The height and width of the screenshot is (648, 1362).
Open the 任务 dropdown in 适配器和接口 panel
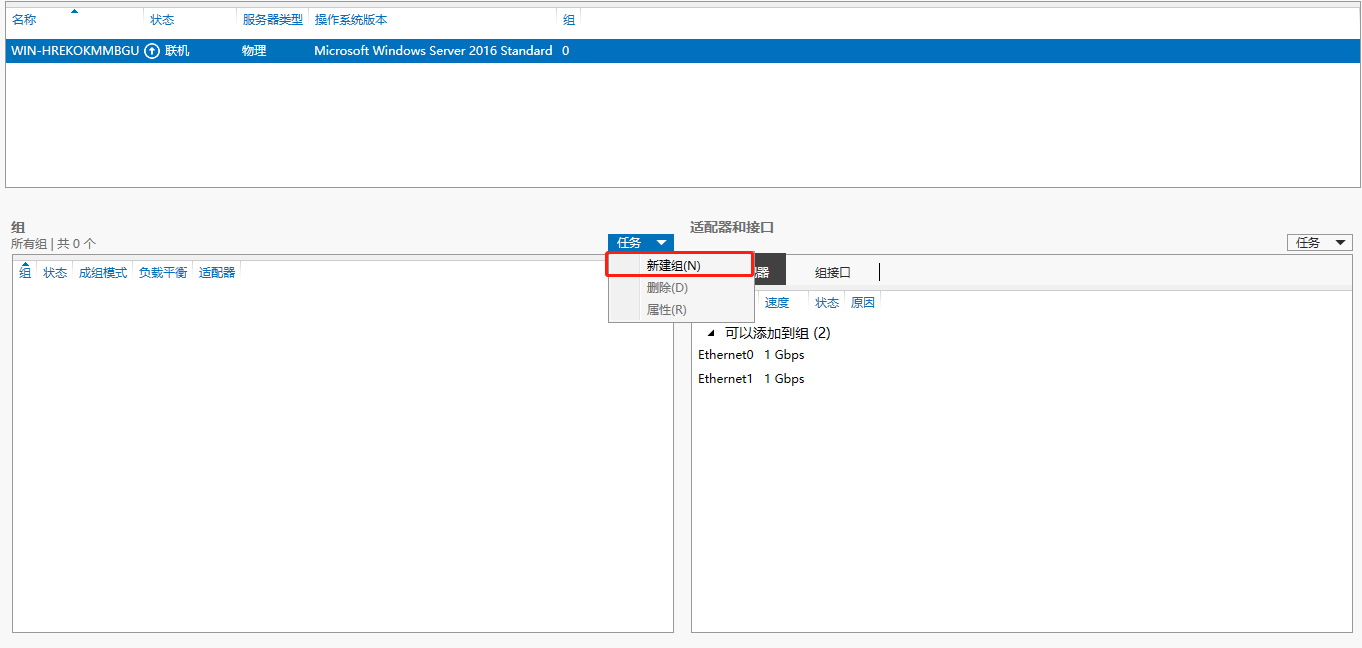pos(1319,243)
